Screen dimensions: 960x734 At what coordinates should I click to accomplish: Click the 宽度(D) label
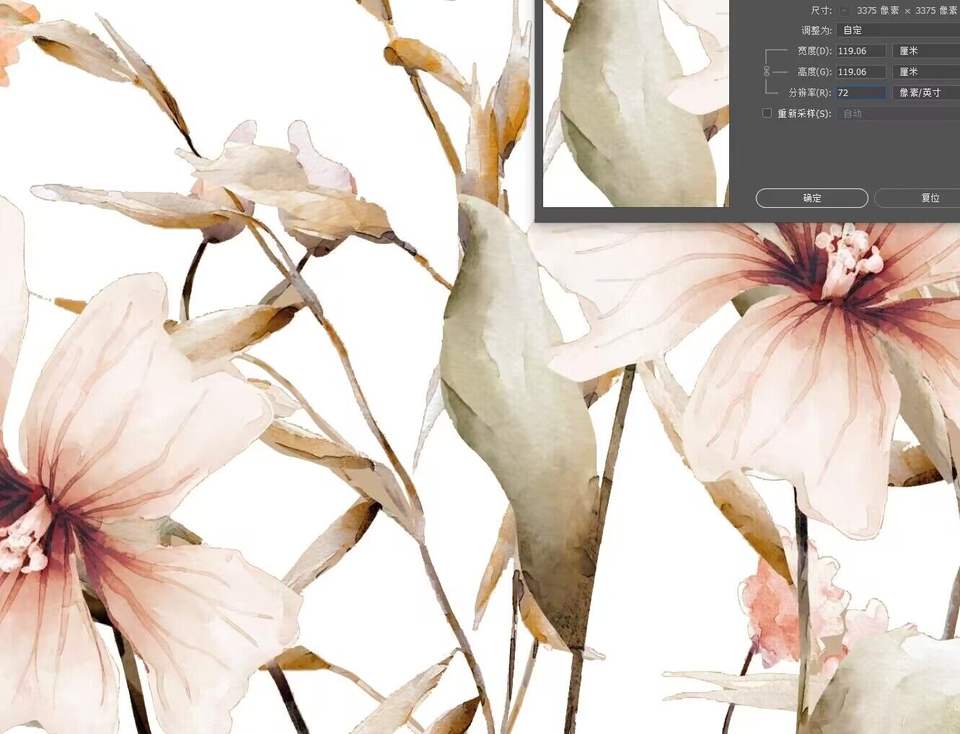tap(814, 51)
